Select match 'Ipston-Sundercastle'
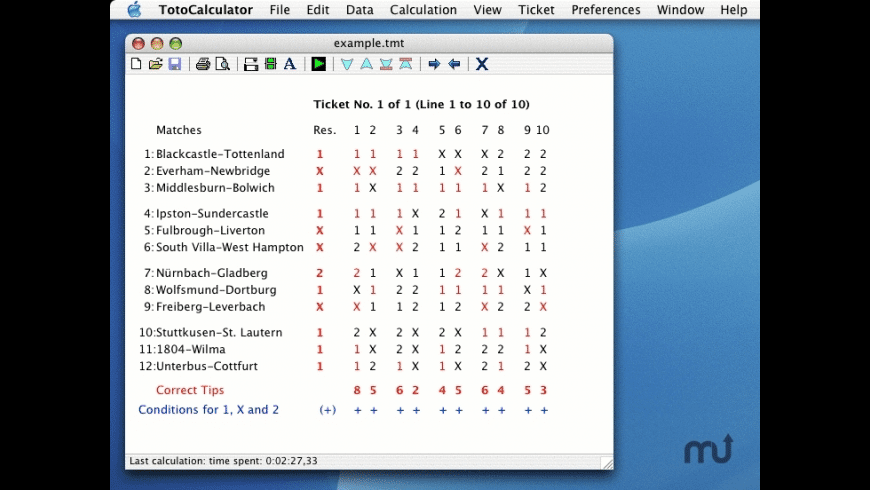 (212, 214)
